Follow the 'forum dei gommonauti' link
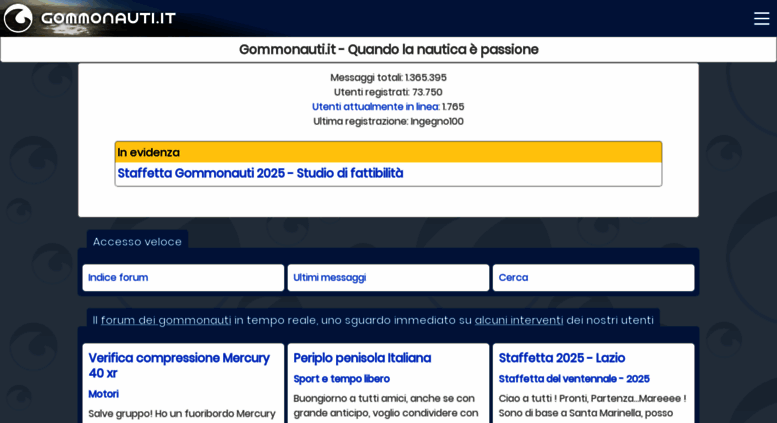This screenshot has height=423, width=777. point(166,320)
